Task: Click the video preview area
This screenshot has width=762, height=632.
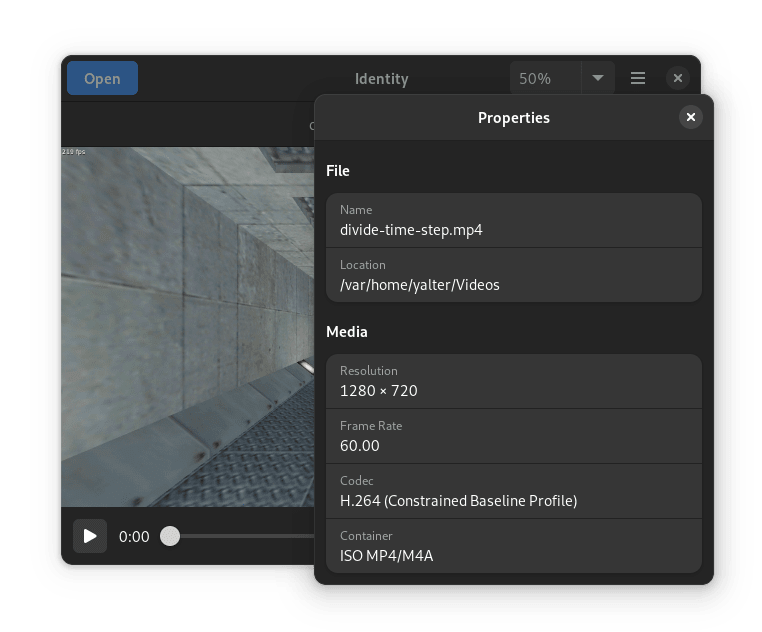Action: pos(188,325)
